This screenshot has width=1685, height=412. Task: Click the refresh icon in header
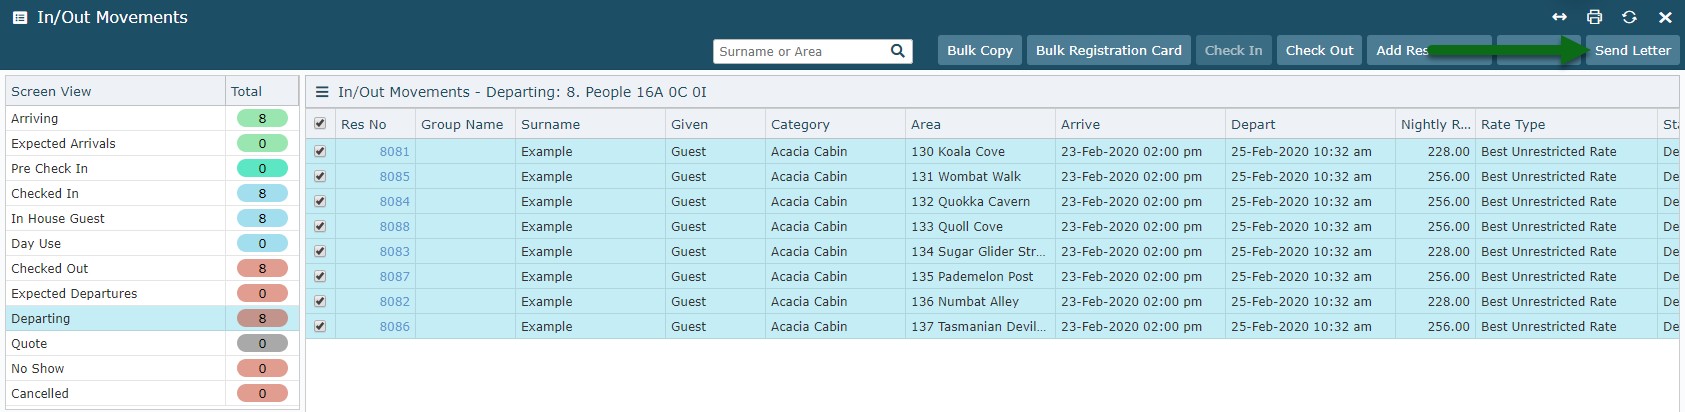pos(1629,17)
